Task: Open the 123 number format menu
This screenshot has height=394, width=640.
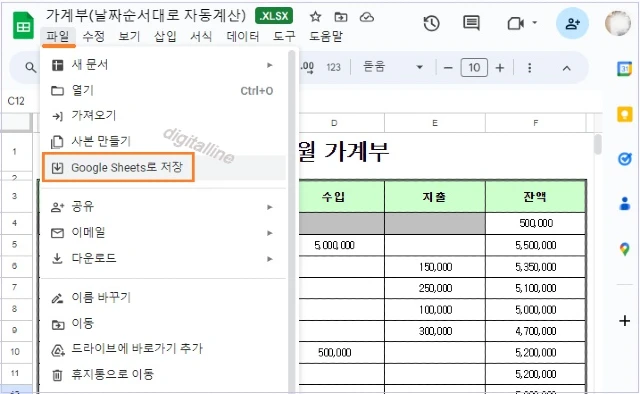Action: [333, 67]
